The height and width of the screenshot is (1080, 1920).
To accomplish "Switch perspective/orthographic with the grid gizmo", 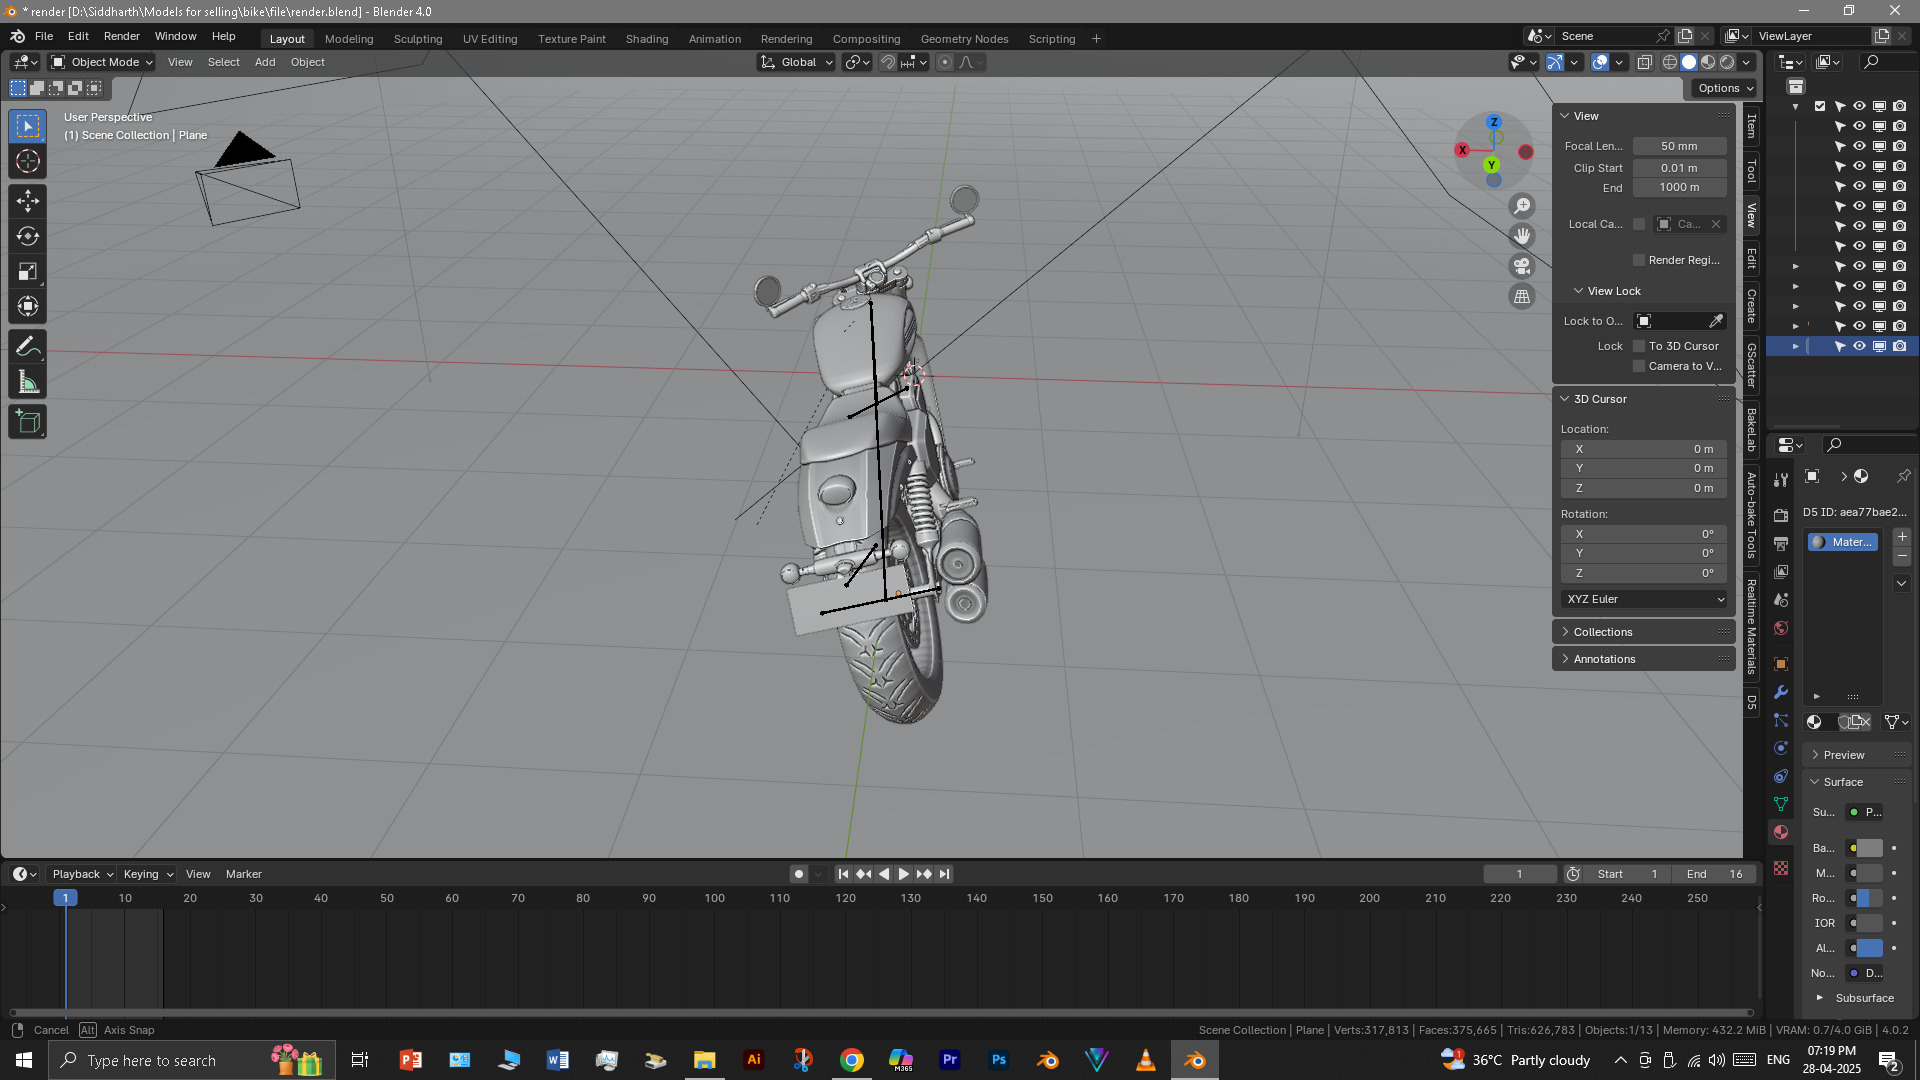I will pos(1522,297).
